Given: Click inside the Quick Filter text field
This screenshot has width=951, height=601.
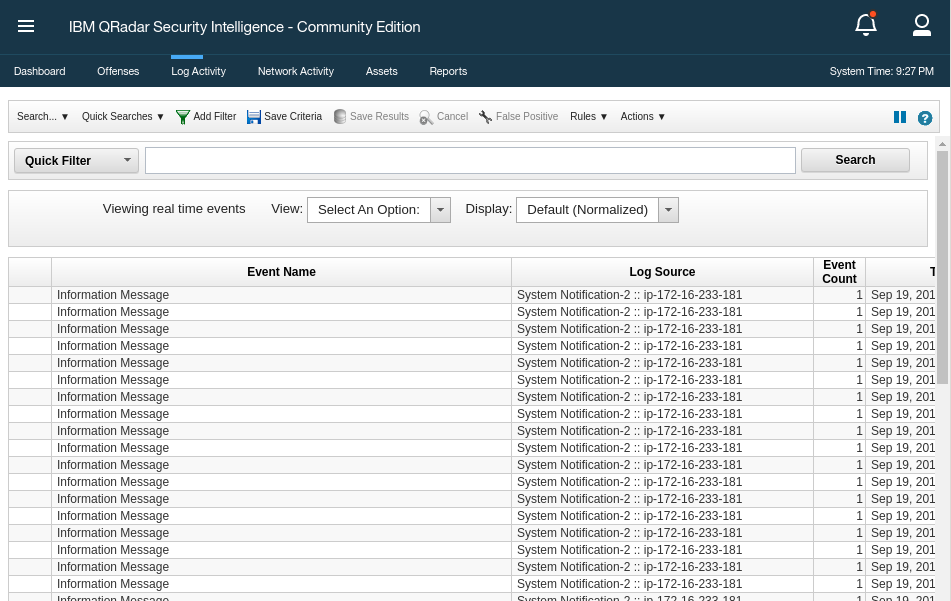Looking at the screenshot, I should 470,160.
